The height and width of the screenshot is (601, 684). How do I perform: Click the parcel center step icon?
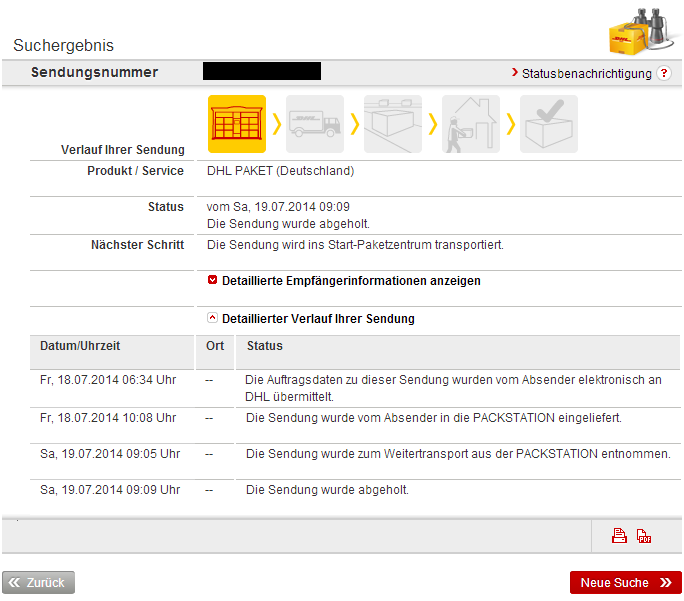(392, 124)
